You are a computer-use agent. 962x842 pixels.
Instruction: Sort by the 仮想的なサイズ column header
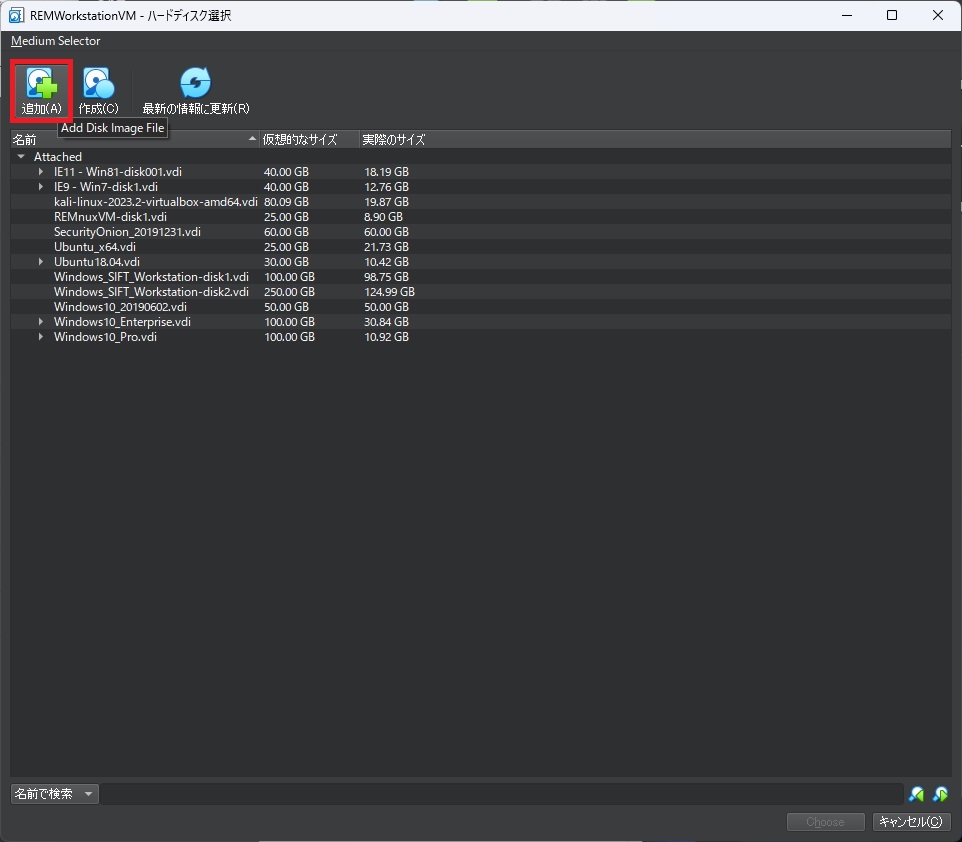tap(309, 139)
